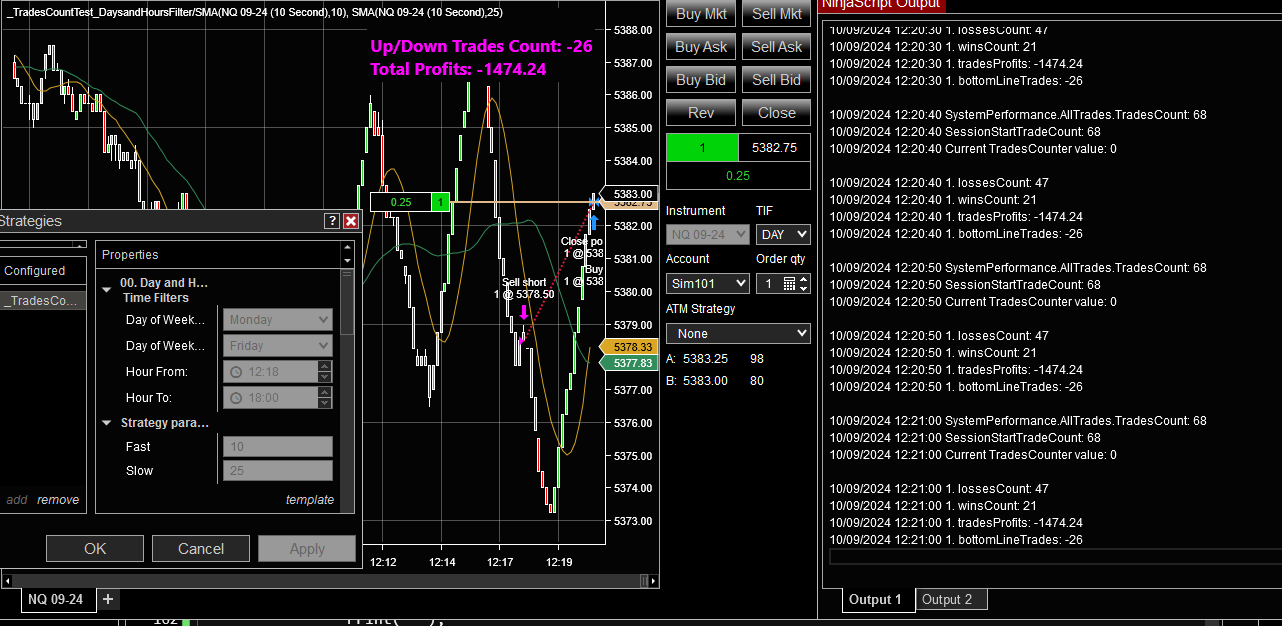The image size is (1282, 626).
Task: Click the Rev order button
Action: click(x=700, y=112)
